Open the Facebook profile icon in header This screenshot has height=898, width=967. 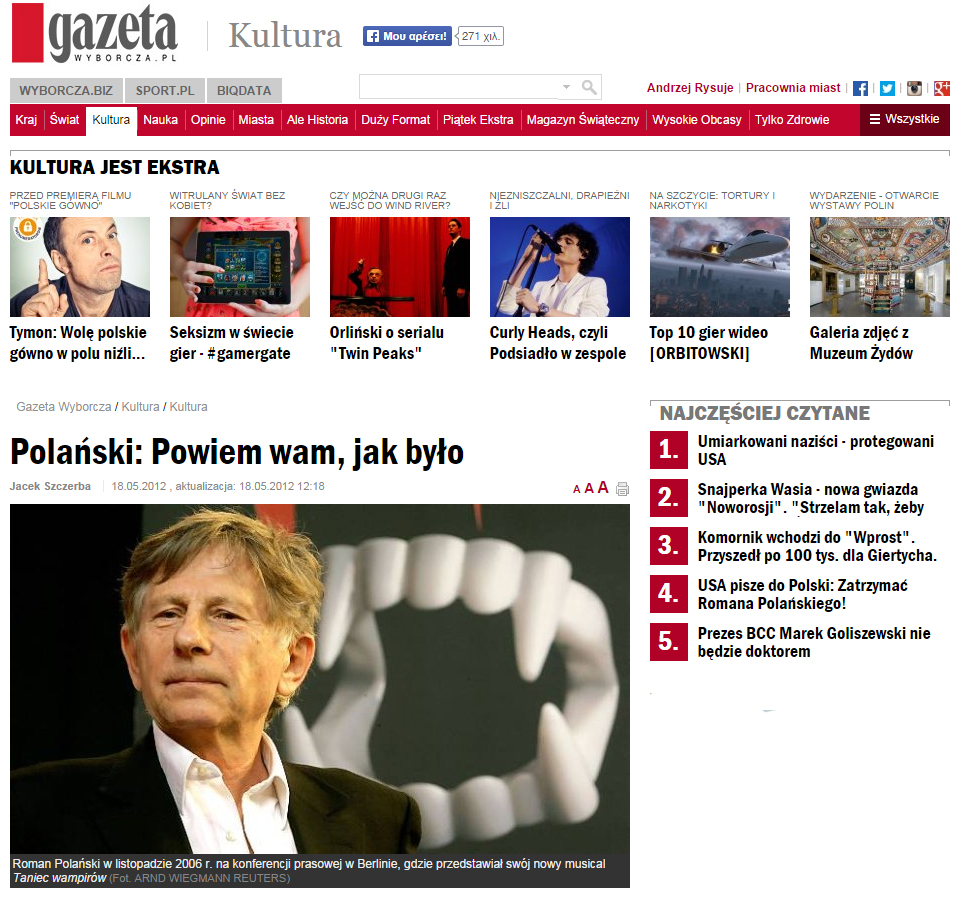click(x=860, y=88)
